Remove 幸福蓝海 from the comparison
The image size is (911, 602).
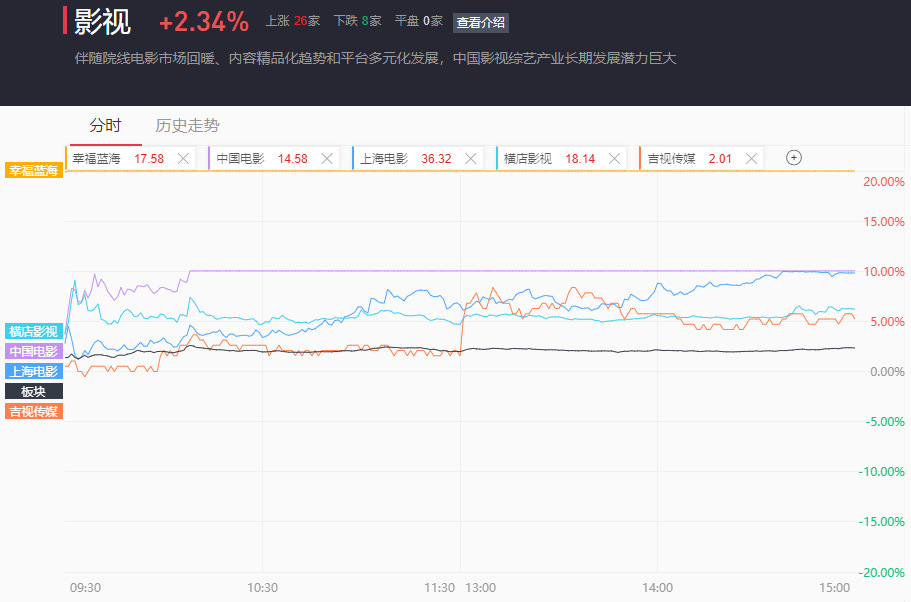(x=183, y=158)
